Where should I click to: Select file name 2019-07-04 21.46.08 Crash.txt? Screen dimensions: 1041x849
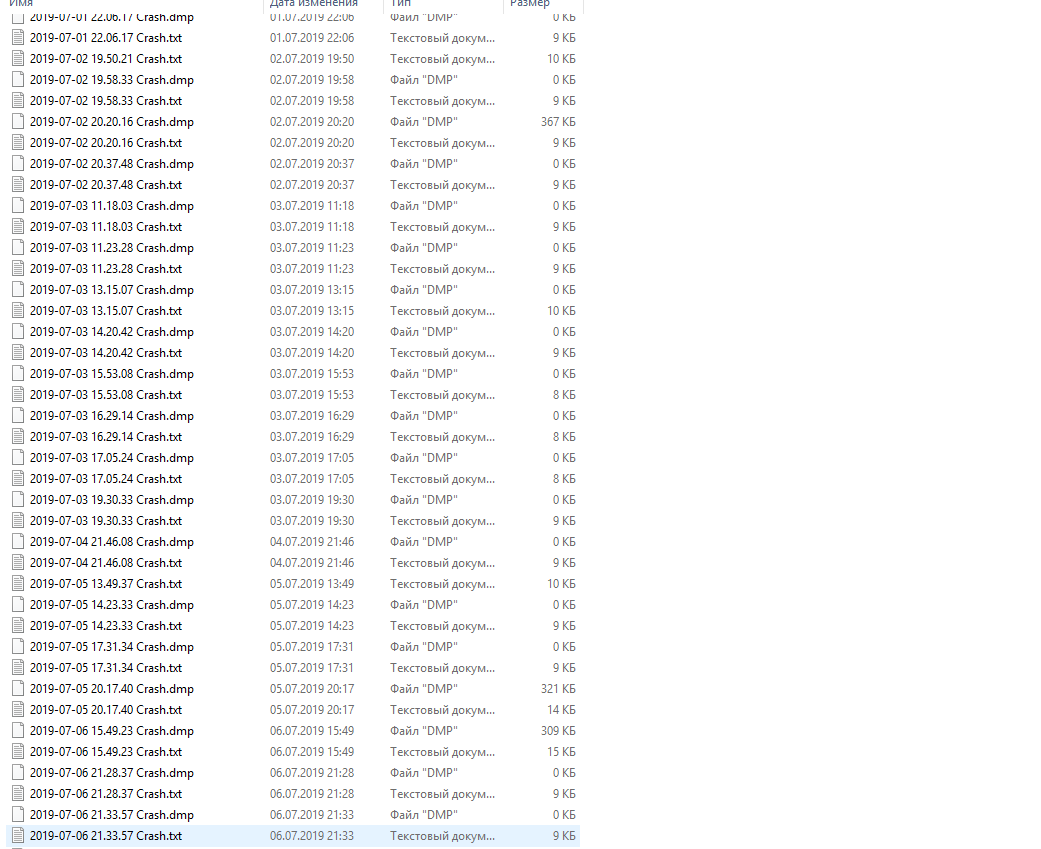106,563
